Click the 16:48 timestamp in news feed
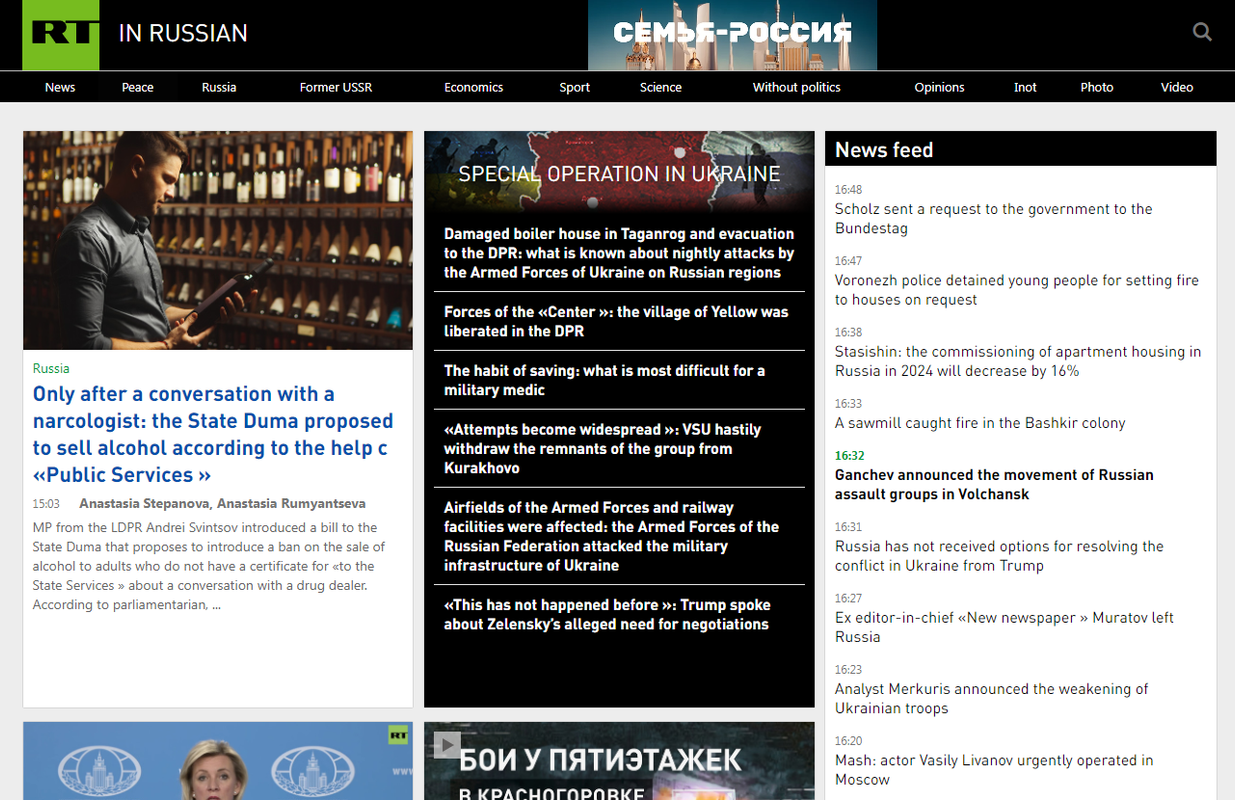This screenshot has height=800, width=1235. coord(848,189)
